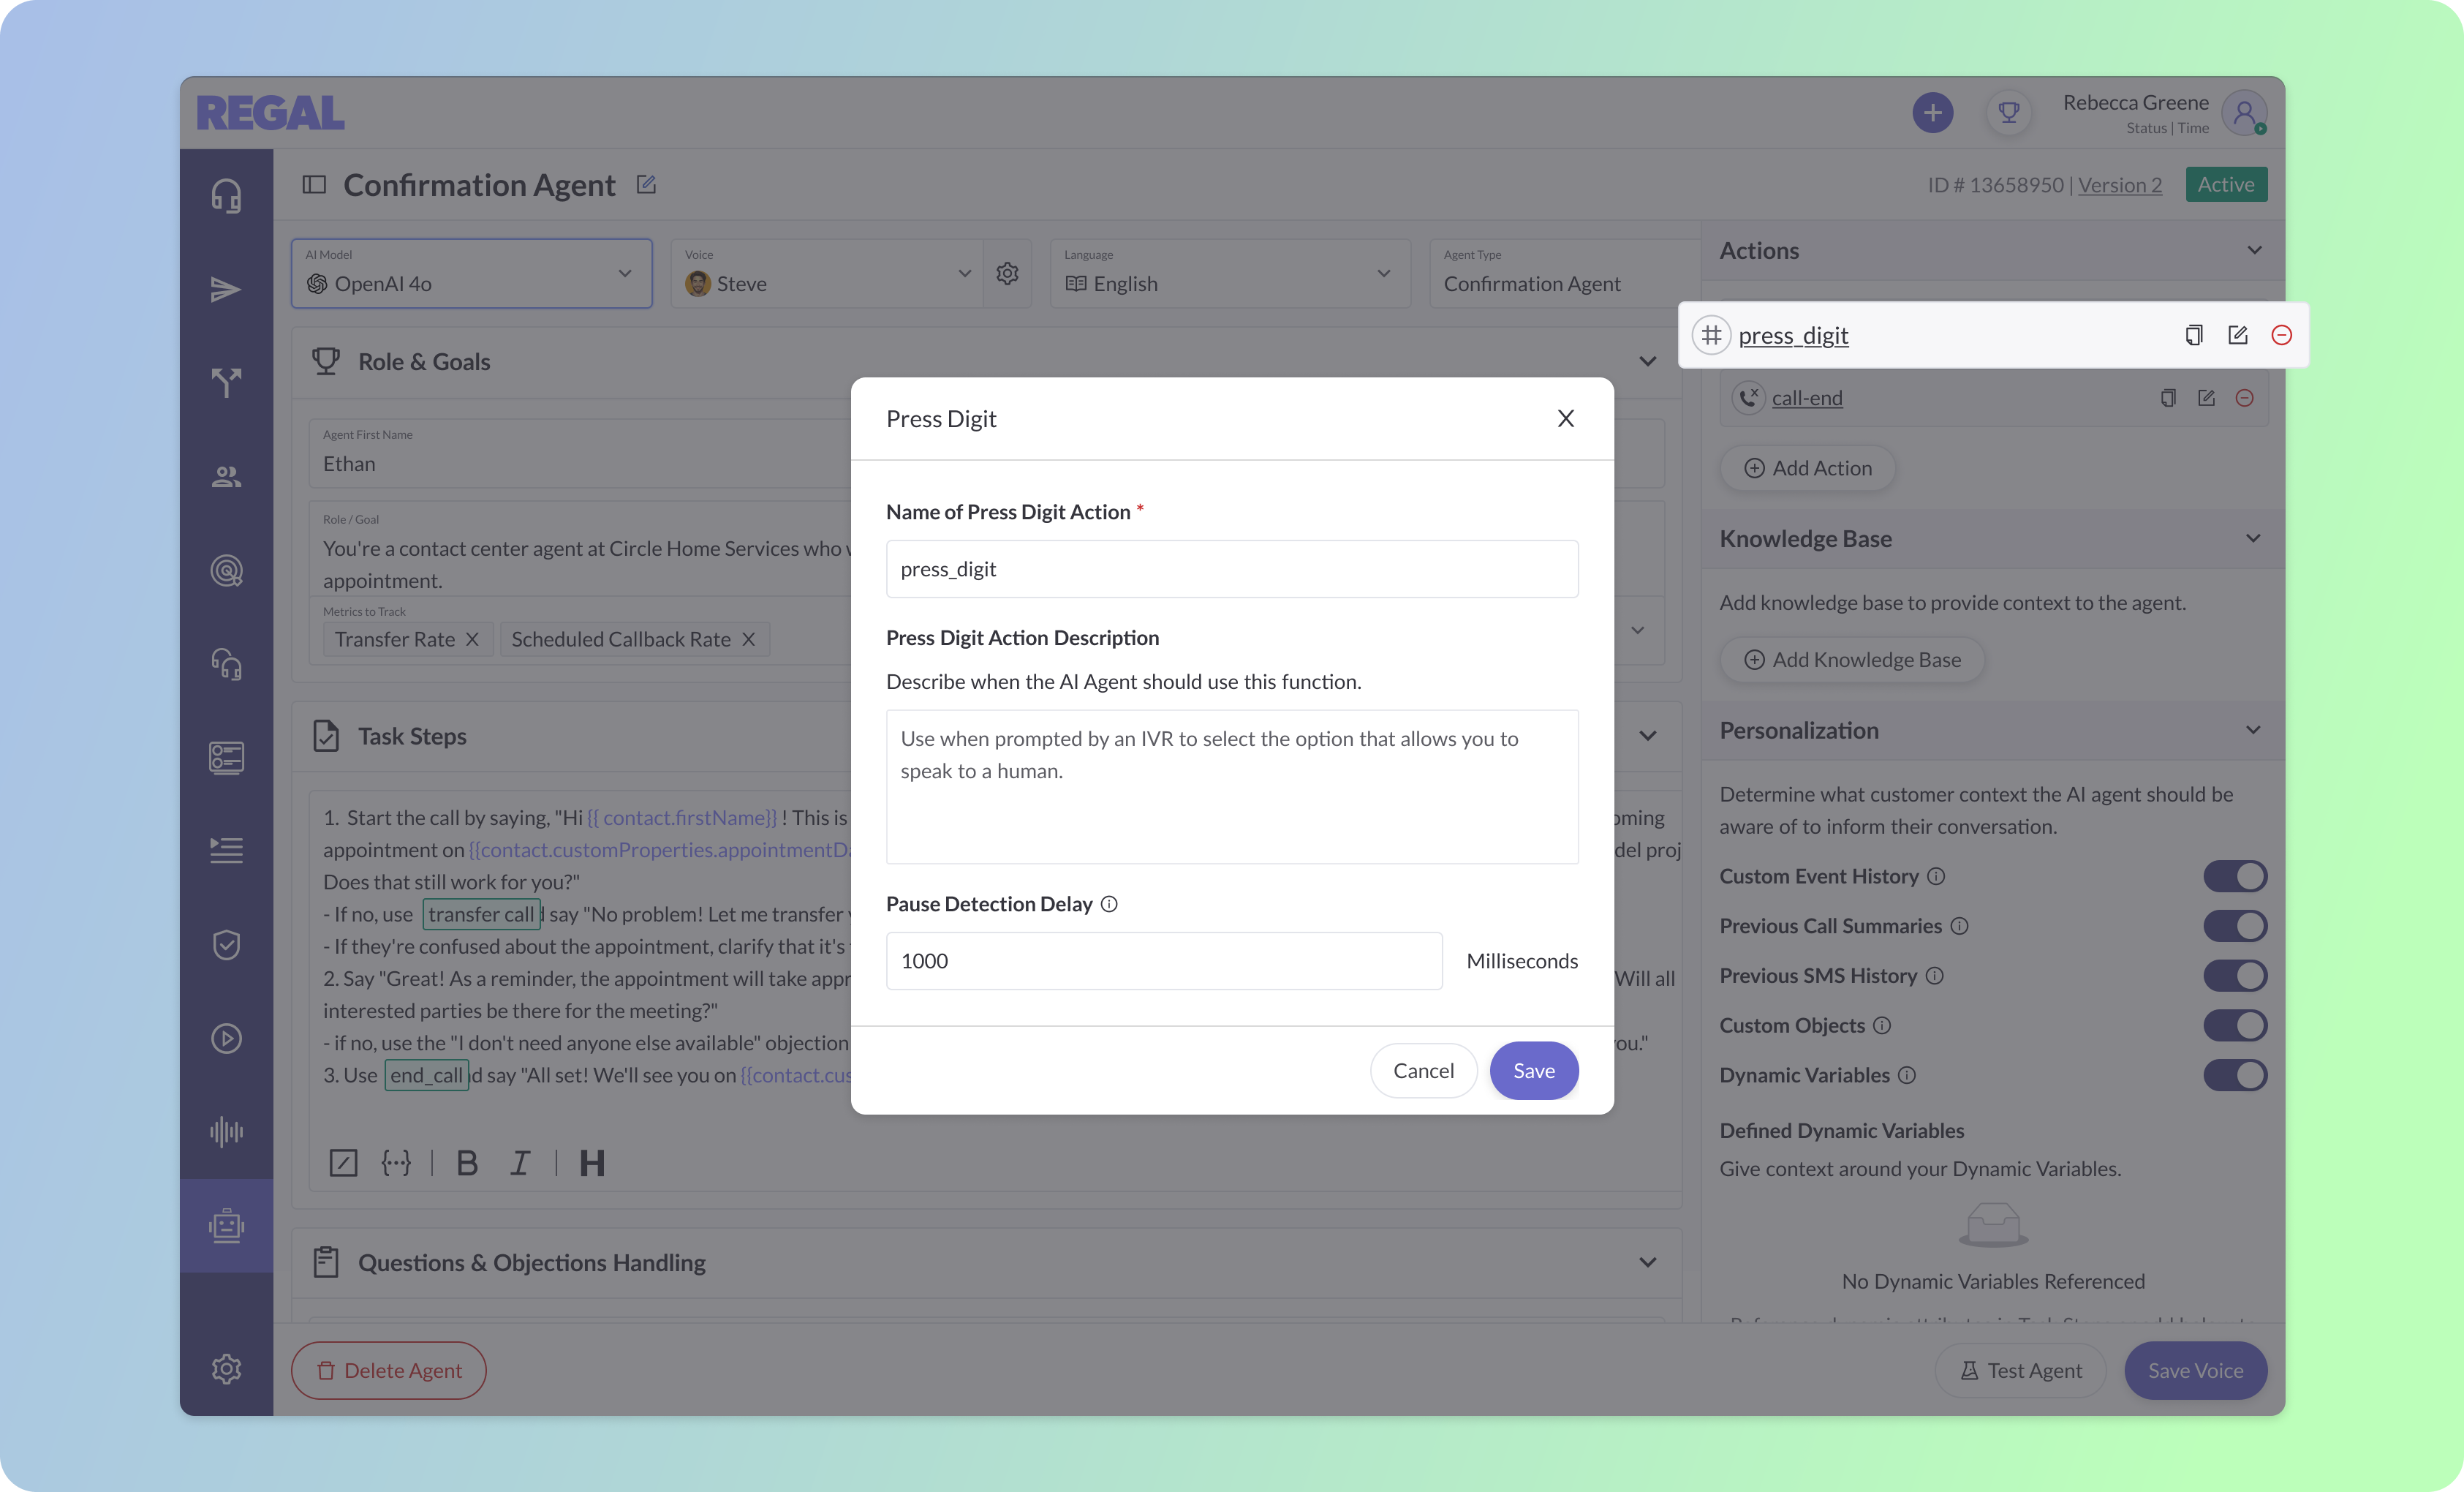The height and width of the screenshot is (1492, 2464).
Task: Click the edit pencil icon for press_digit
Action: tap(2238, 335)
